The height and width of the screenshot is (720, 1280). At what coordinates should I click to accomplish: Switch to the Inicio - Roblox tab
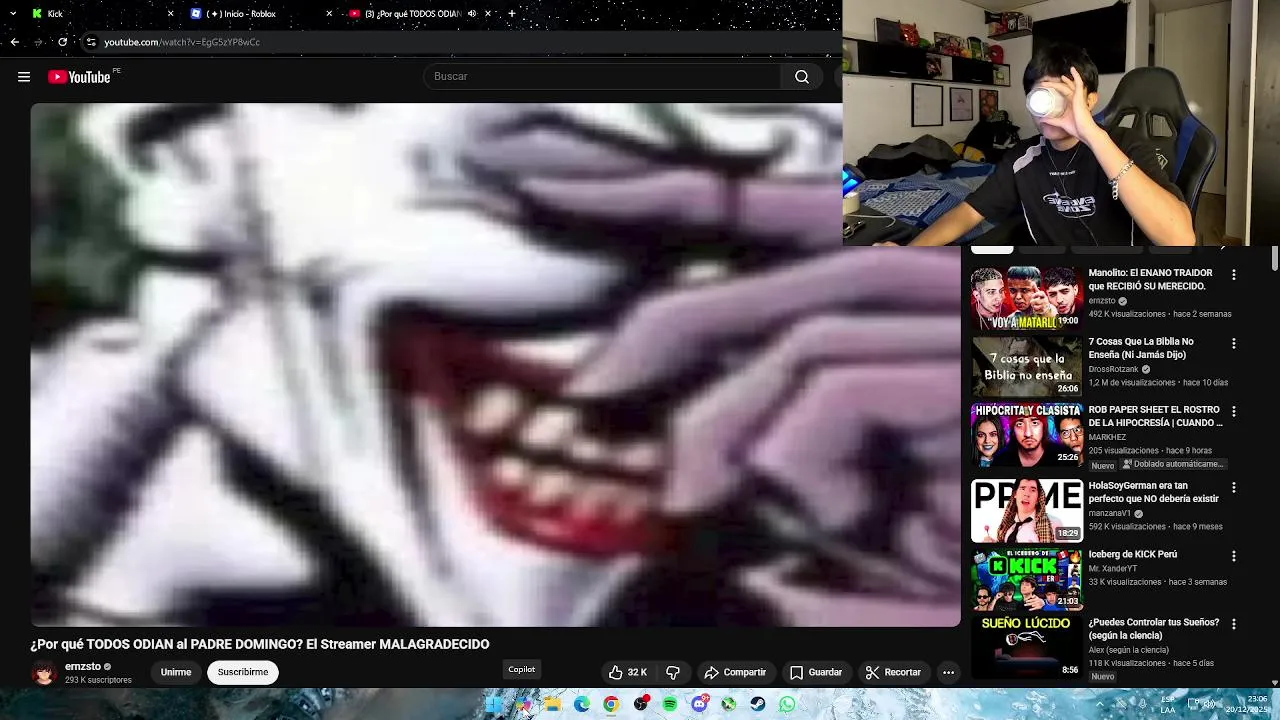262,14
